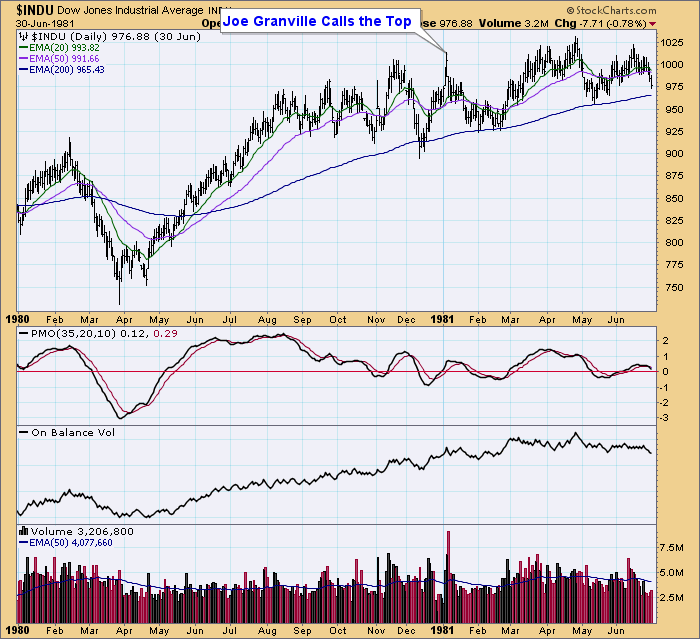Click the red 0.29 PMO signal value
Image resolution: width=700 pixels, height=639 pixels.
pyautogui.click(x=165, y=333)
